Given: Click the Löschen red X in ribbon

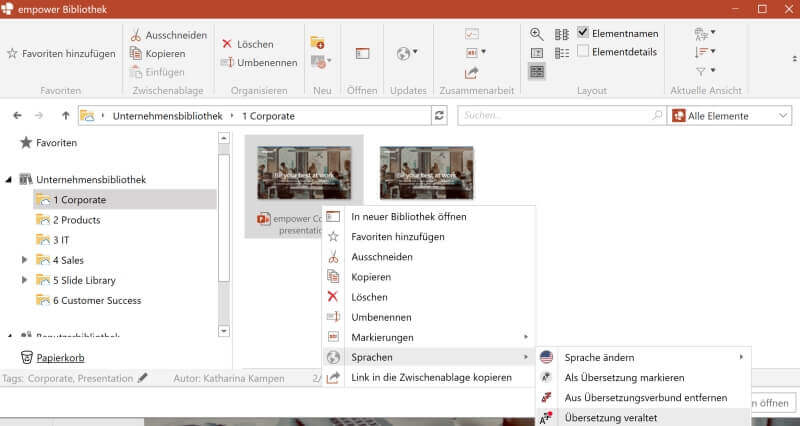Looking at the screenshot, I should (226, 45).
